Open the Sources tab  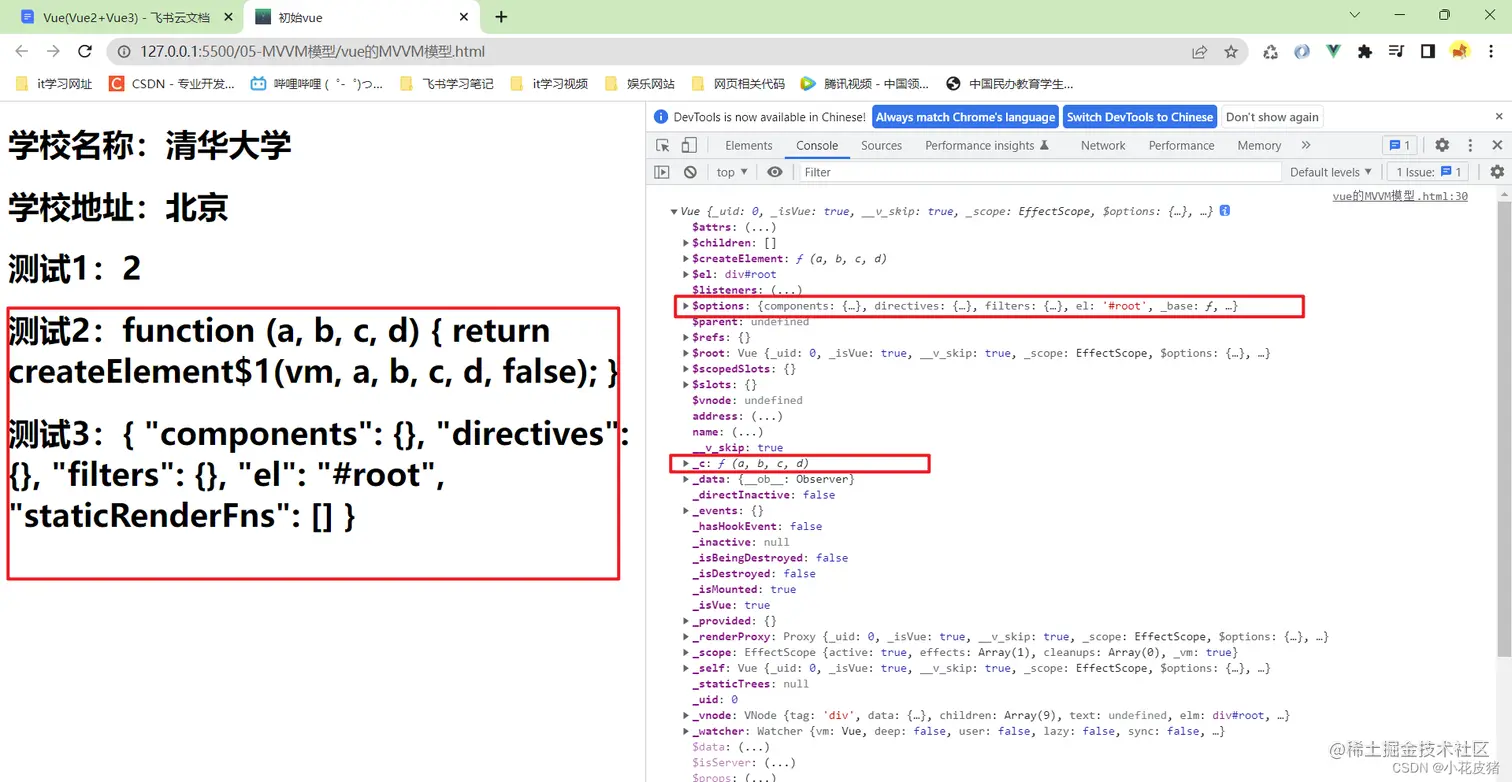point(881,145)
